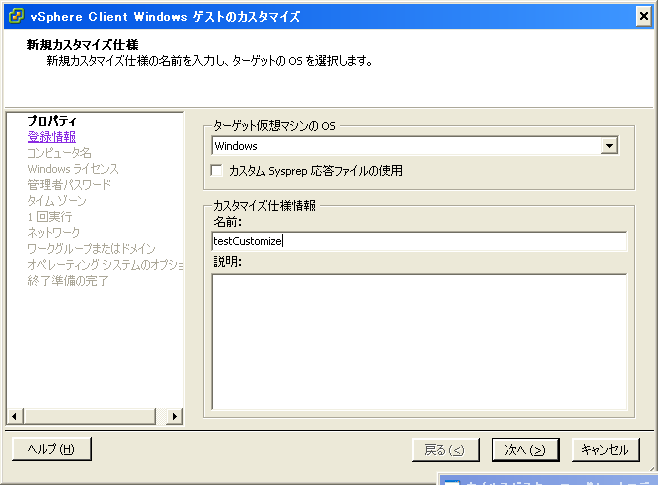Click the 戻る (<) back button

(x=445, y=450)
